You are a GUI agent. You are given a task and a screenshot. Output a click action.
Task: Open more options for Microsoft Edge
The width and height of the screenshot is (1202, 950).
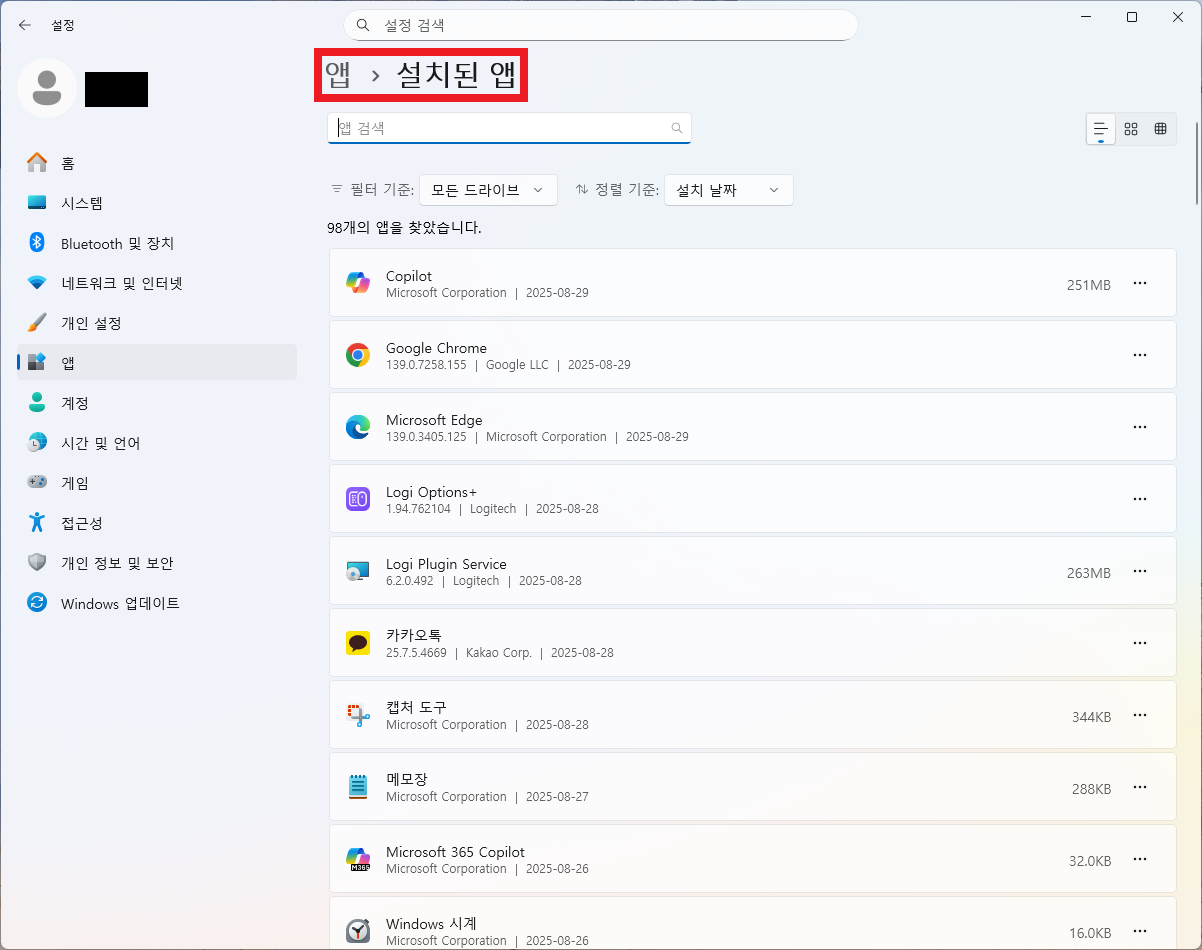tap(1140, 427)
